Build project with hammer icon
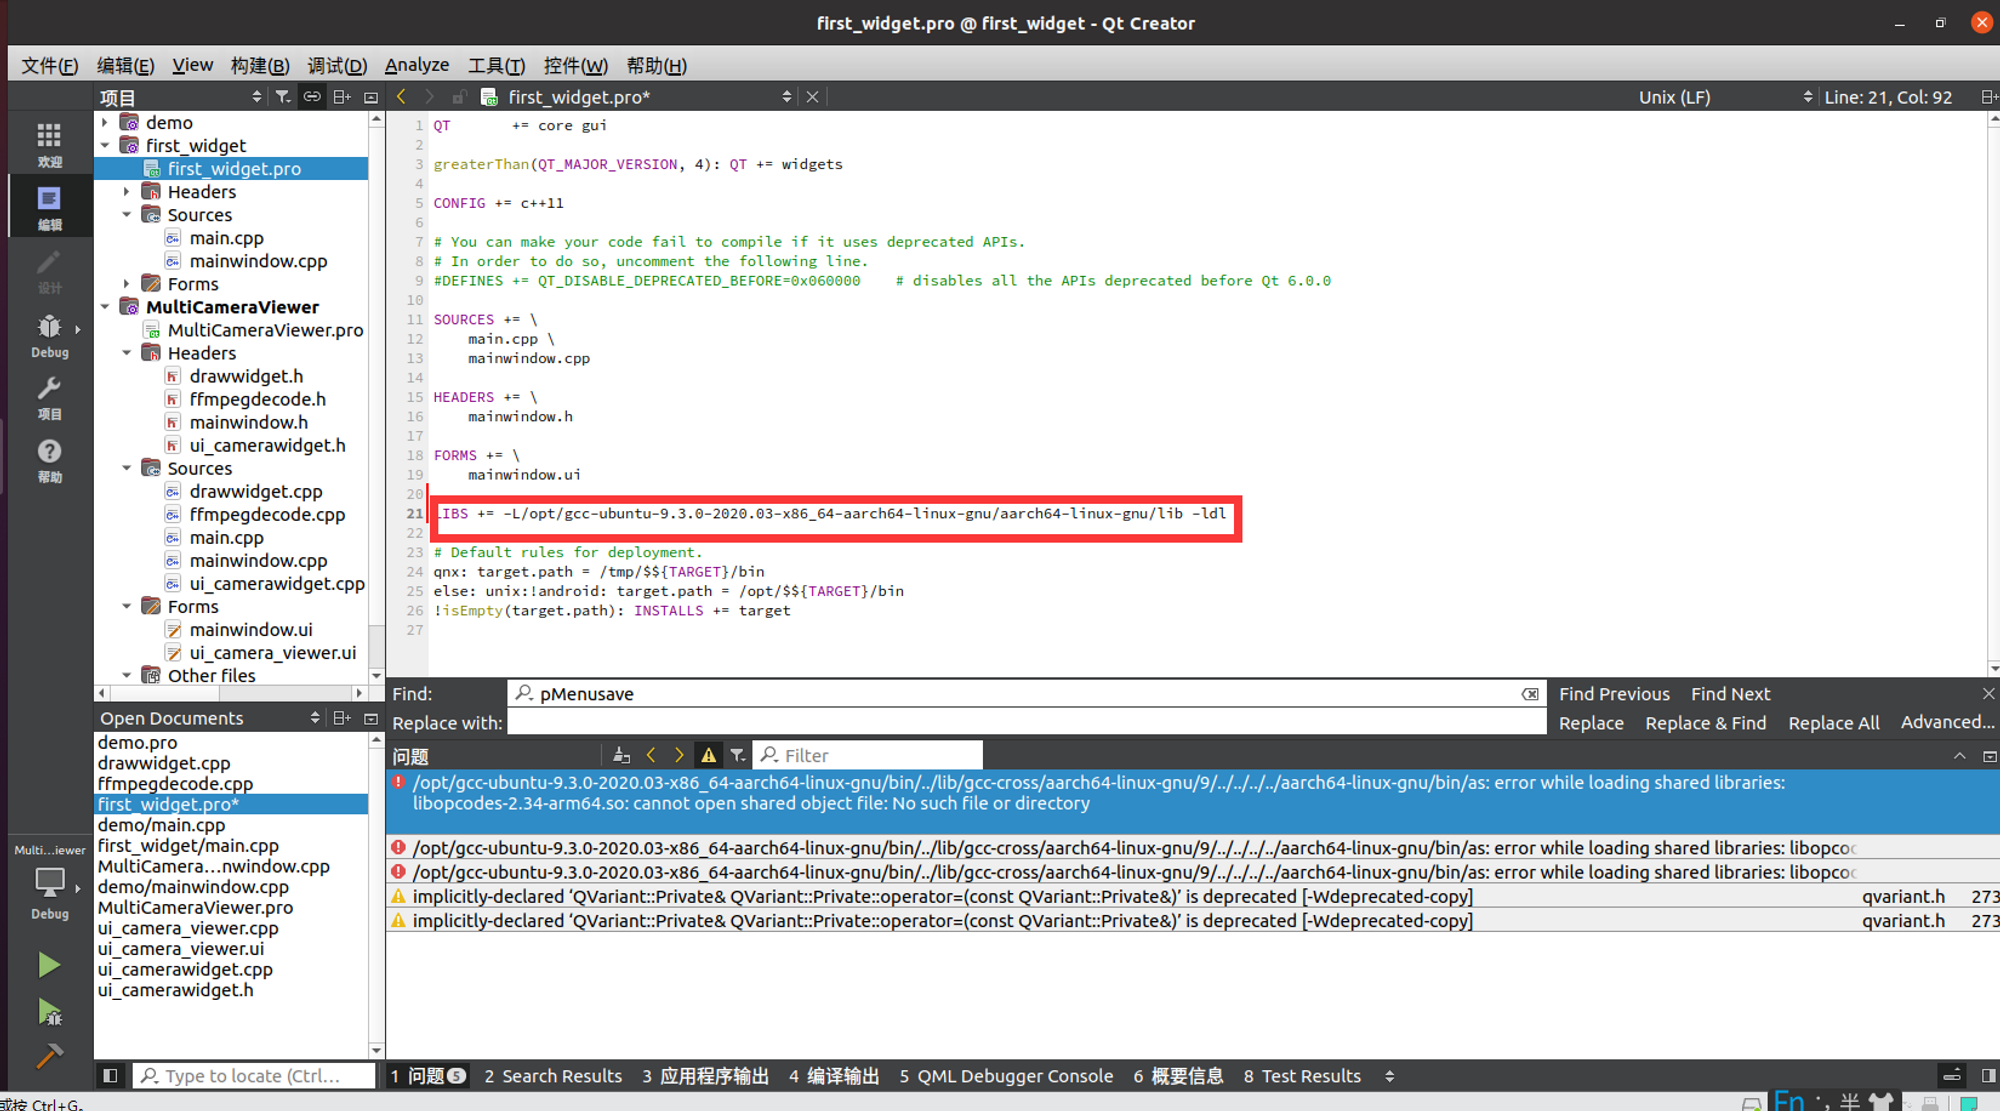2000x1111 pixels. [49, 1056]
